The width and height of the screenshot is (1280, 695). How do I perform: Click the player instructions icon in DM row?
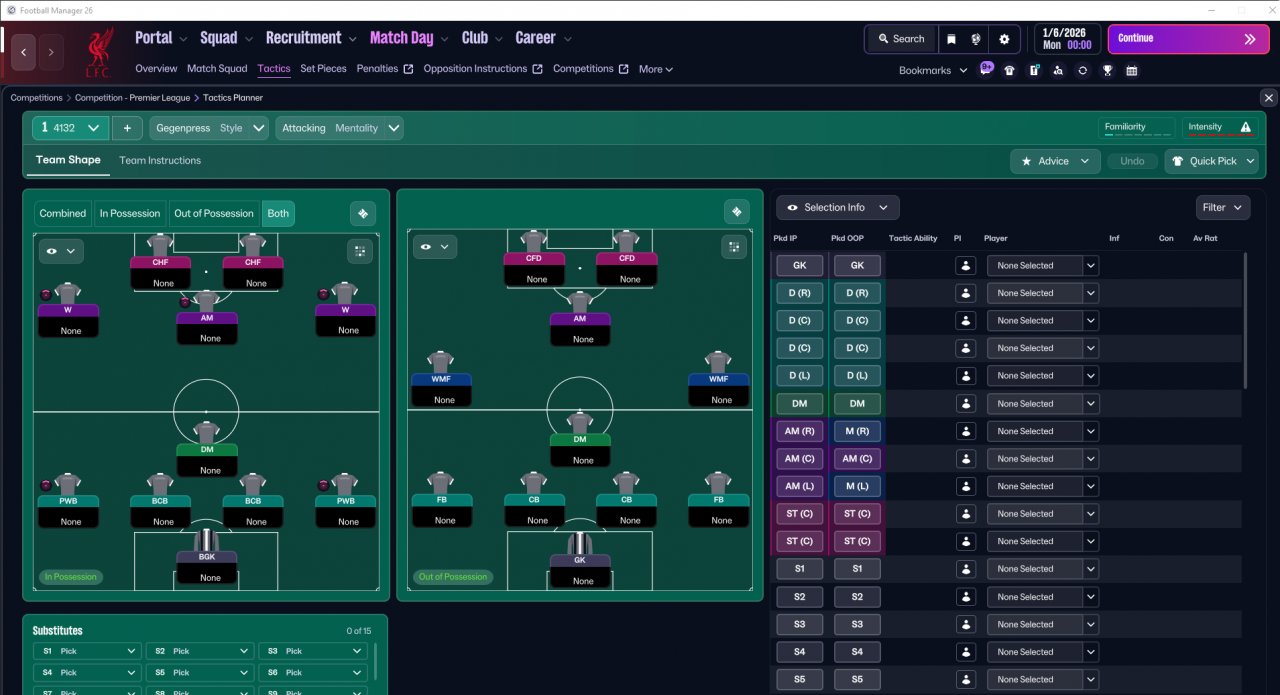coord(965,404)
